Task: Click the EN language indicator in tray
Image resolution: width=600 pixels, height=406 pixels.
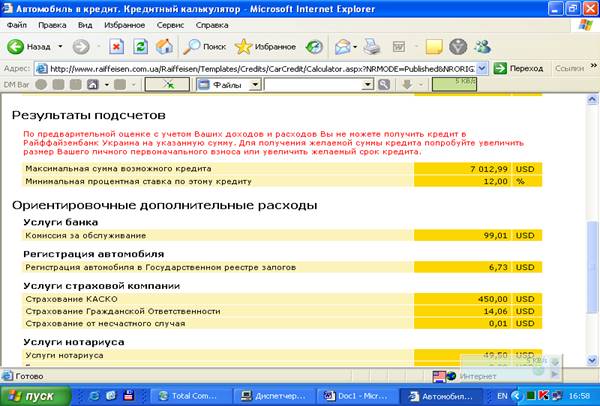Action: [503, 395]
